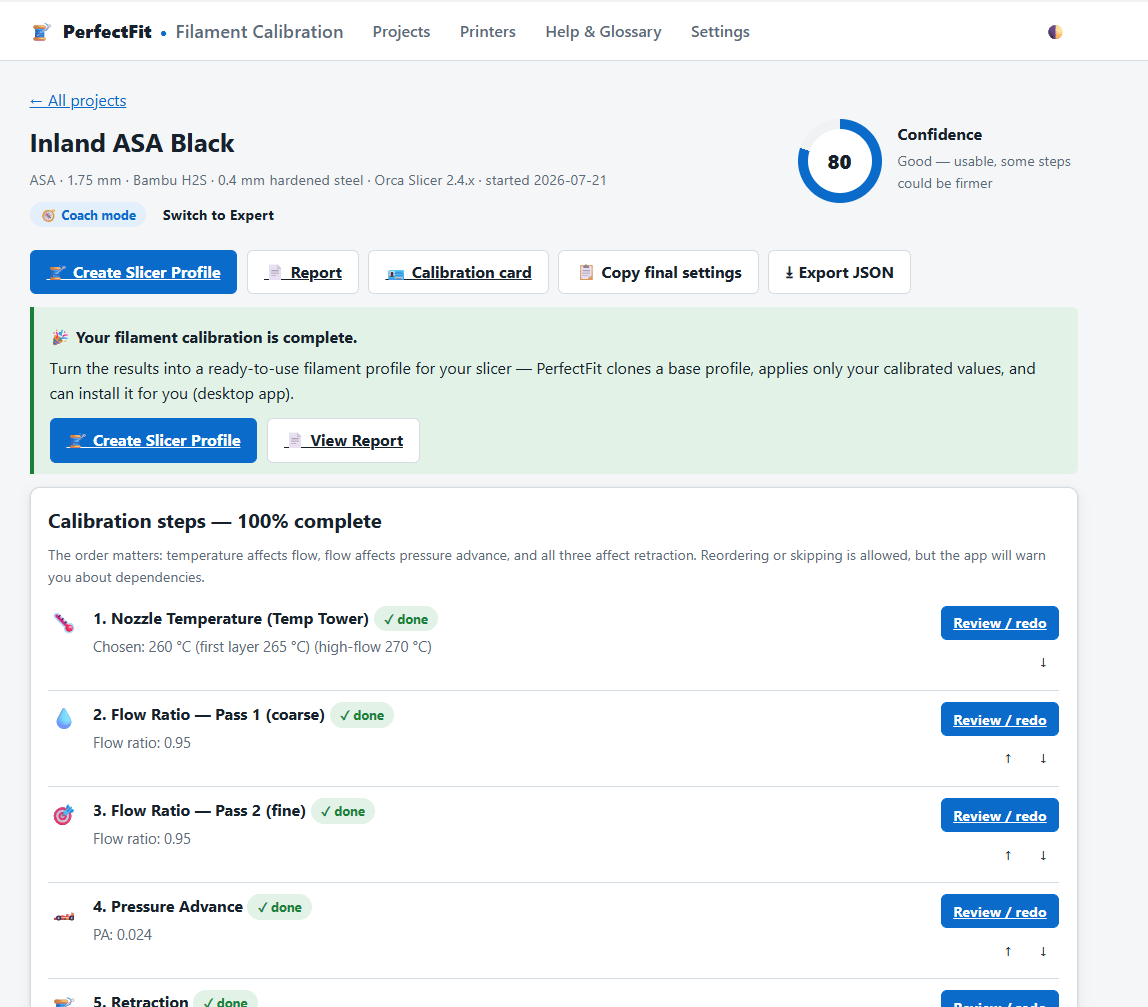Image resolution: width=1148 pixels, height=1007 pixels.
Task: Click the done badge on Nozzle Temperature
Action: [406, 620]
